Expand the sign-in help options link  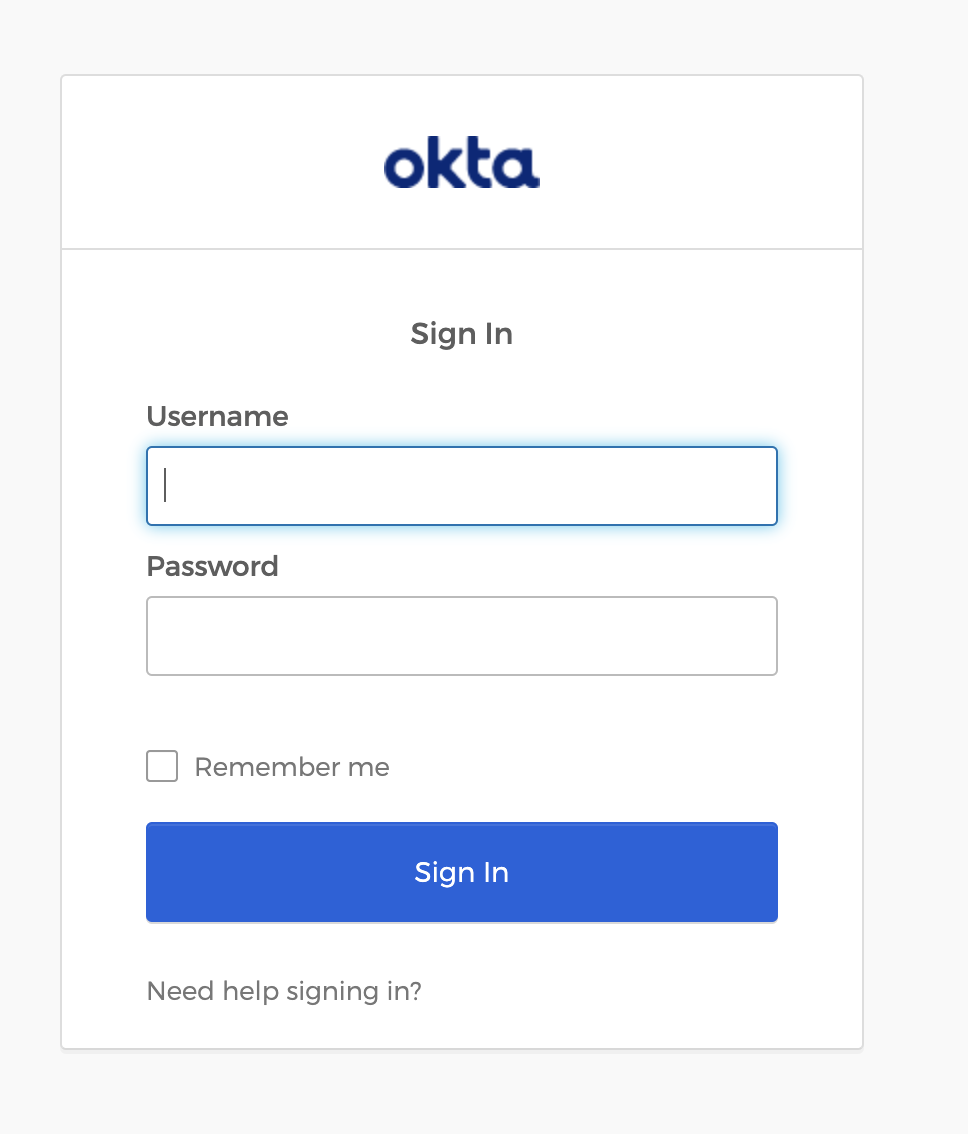coord(284,991)
